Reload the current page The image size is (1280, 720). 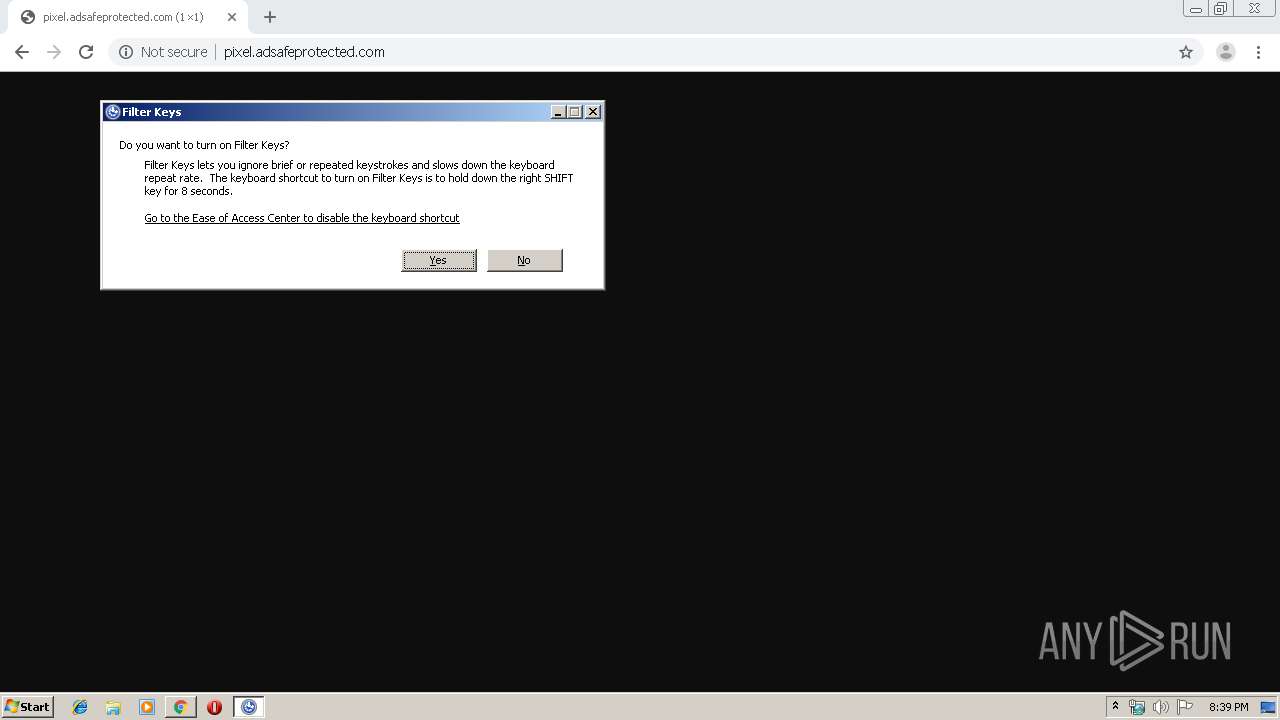pyautogui.click(x=86, y=52)
